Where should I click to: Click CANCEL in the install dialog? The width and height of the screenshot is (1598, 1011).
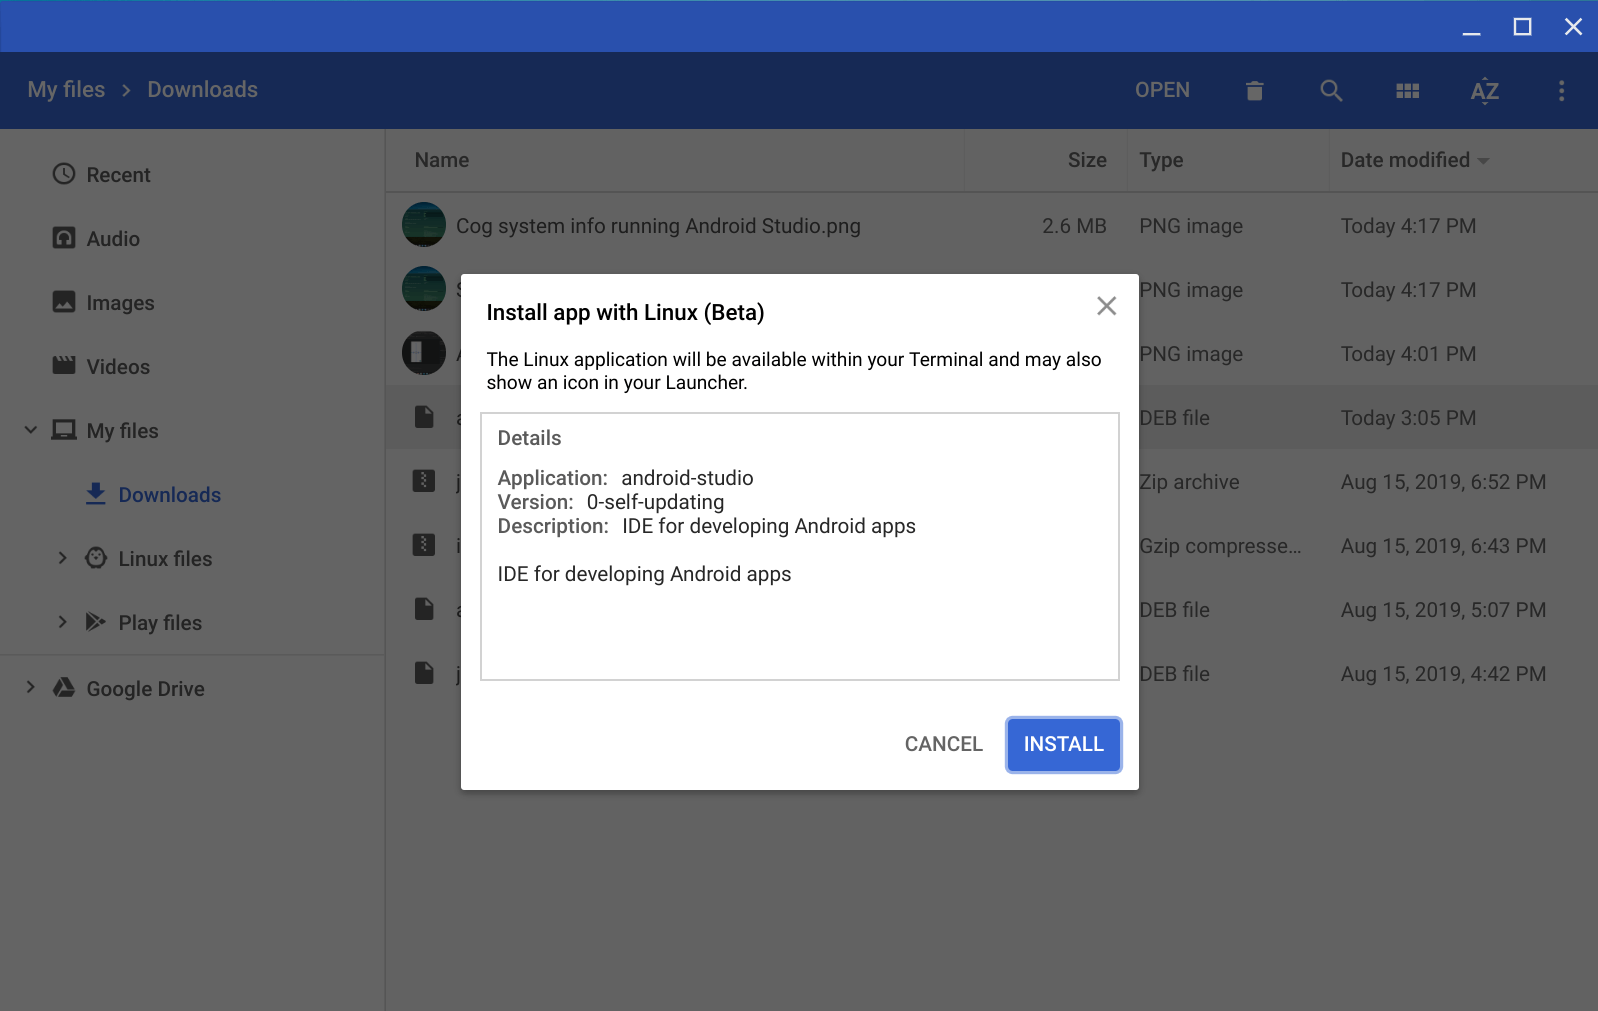(x=943, y=744)
